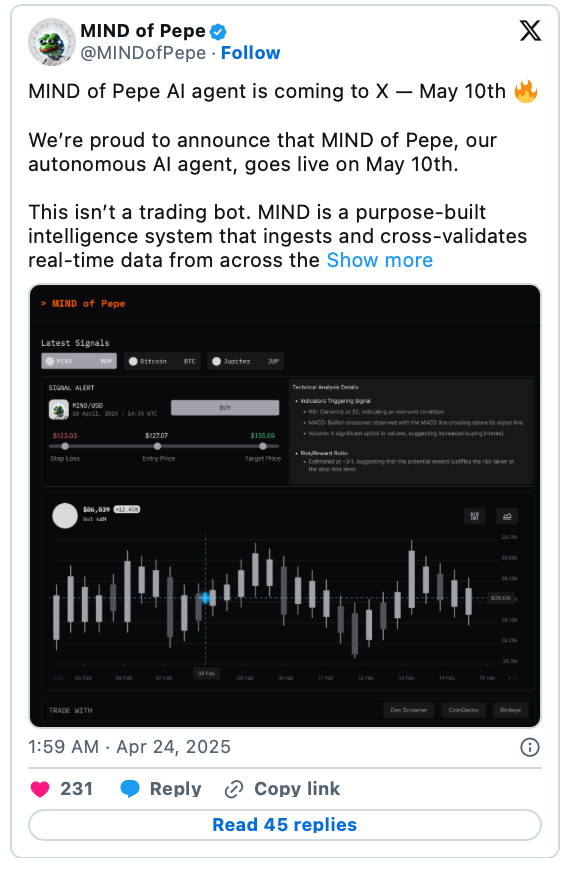Click the Entry Price slider marker
This screenshot has width=570, height=872.
(157, 446)
